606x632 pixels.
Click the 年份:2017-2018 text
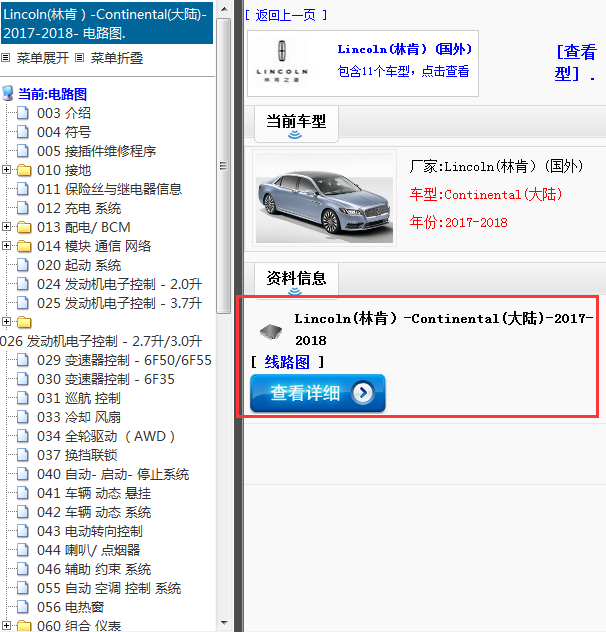tap(458, 222)
